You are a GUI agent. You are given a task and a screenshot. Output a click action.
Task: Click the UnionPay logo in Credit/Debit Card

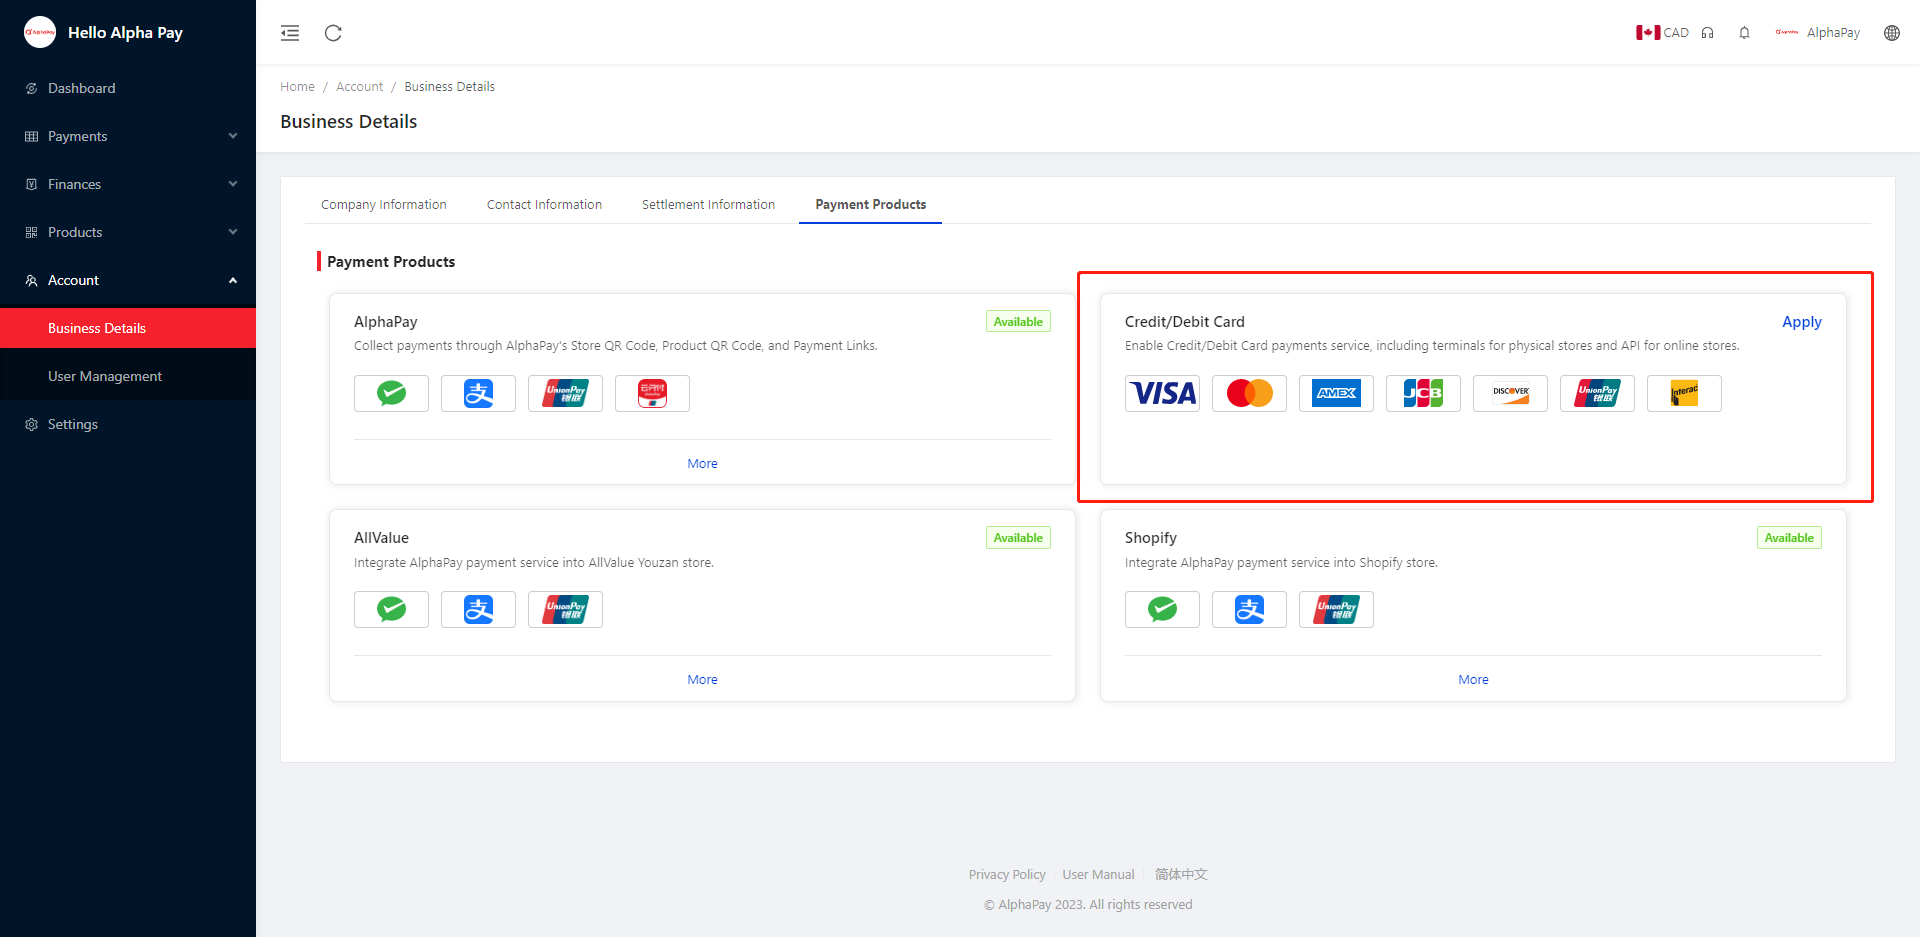(1597, 393)
